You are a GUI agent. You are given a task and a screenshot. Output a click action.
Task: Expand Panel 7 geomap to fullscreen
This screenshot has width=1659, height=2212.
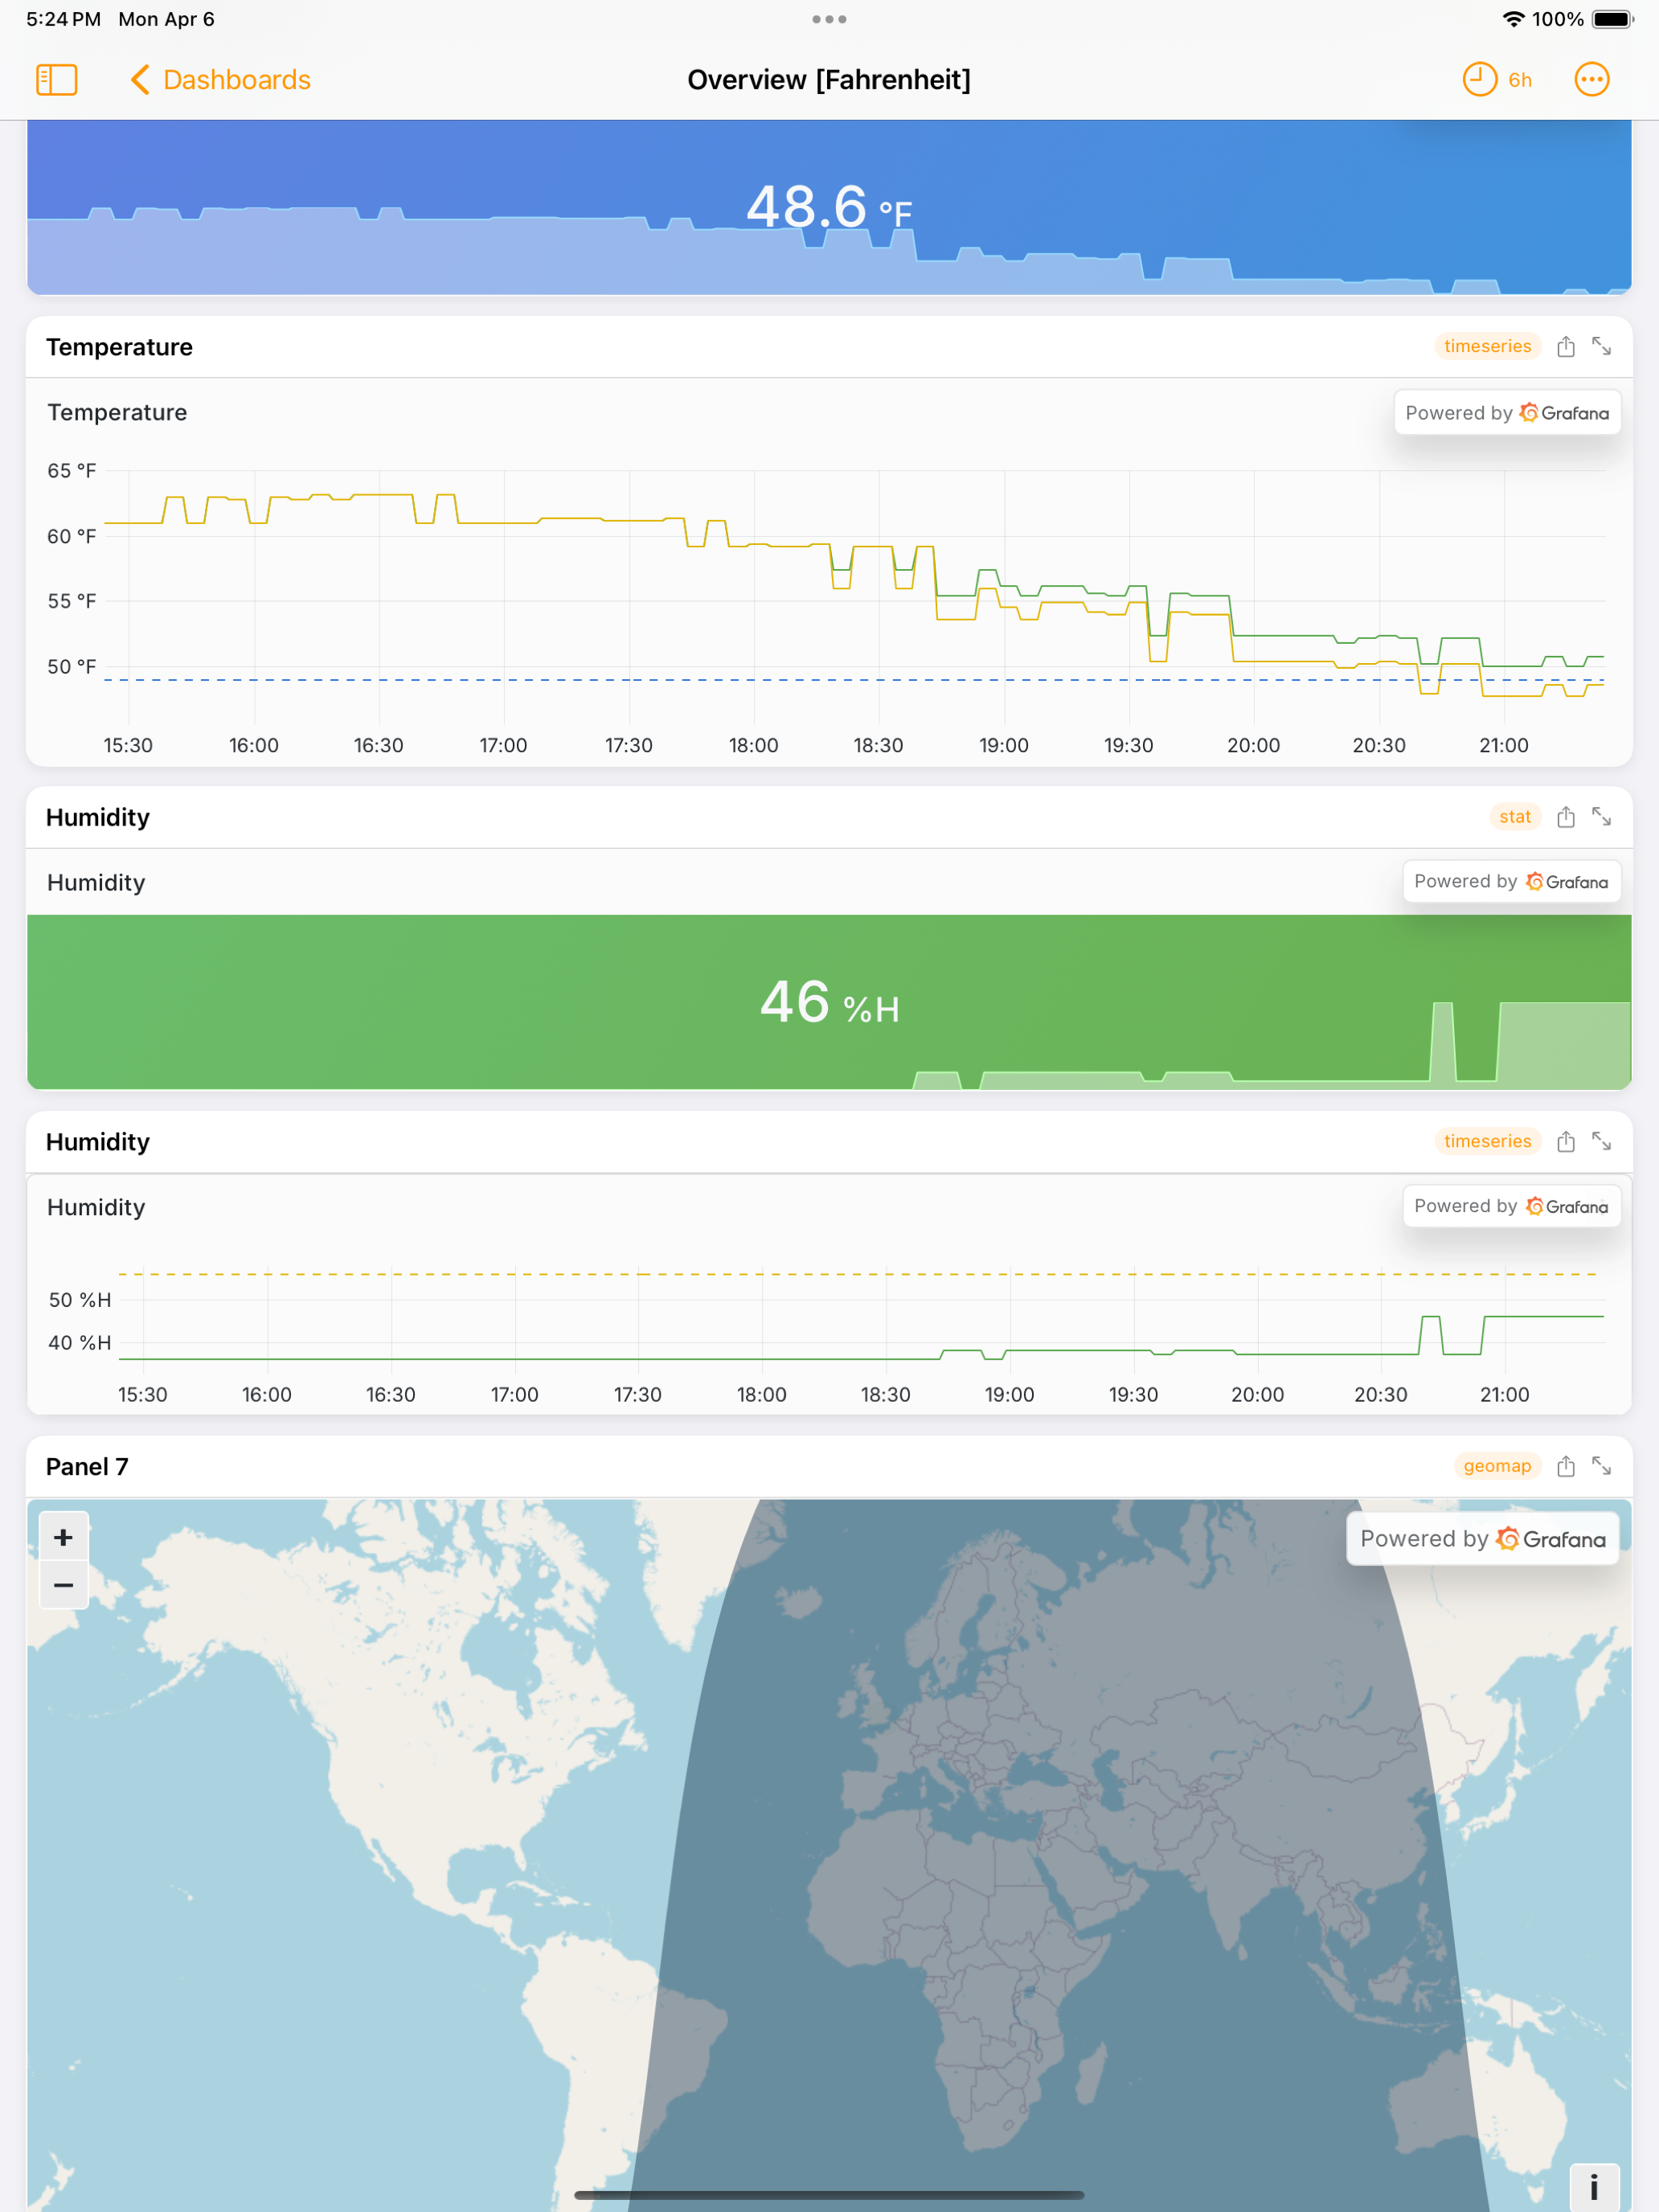(1601, 1467)
